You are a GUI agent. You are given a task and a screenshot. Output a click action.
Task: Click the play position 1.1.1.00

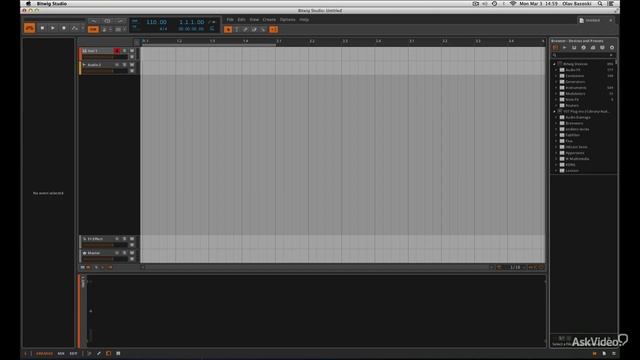(x=191, y=22)
